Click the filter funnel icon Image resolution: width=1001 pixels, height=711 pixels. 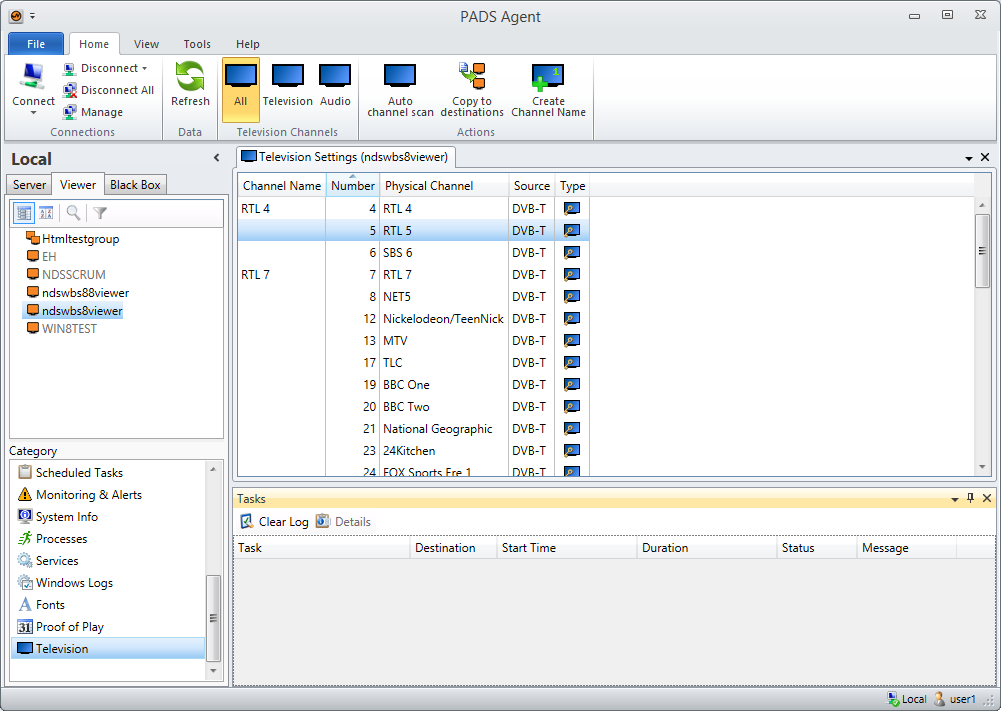tap(100, 213)
